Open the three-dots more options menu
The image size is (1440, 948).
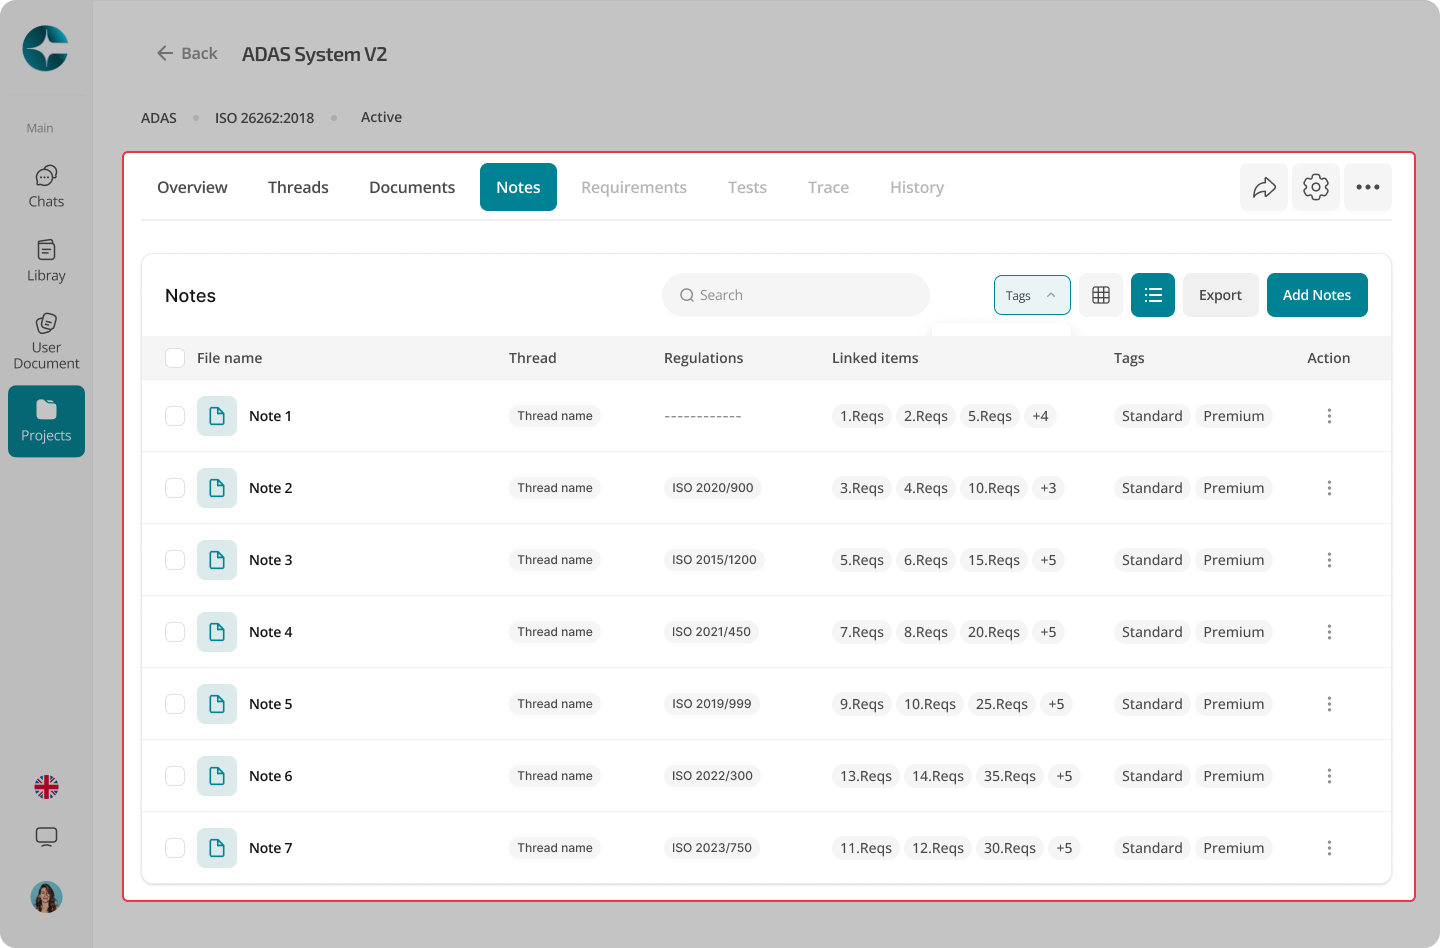[1368, 187]
